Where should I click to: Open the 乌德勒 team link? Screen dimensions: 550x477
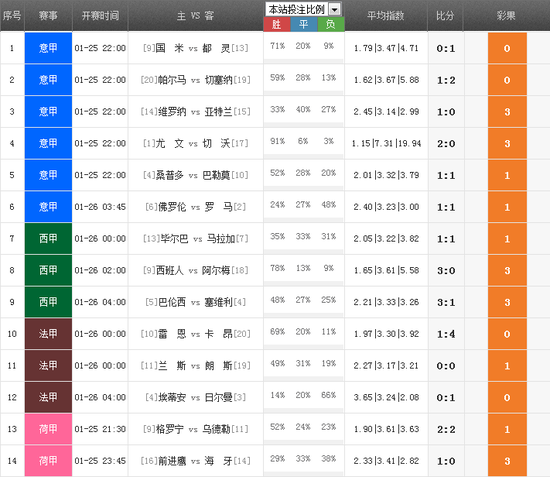(x=216, y=429)
